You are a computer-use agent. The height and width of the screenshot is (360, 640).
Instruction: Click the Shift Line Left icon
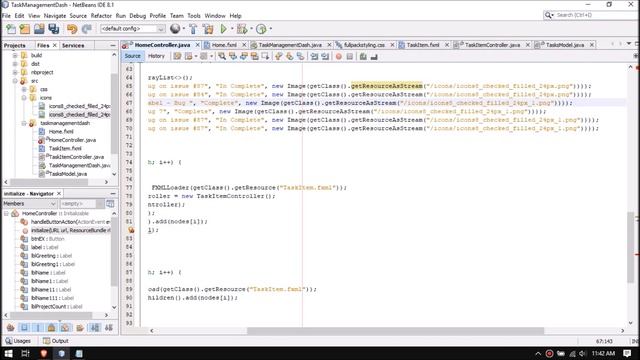(x=314, y=56)
